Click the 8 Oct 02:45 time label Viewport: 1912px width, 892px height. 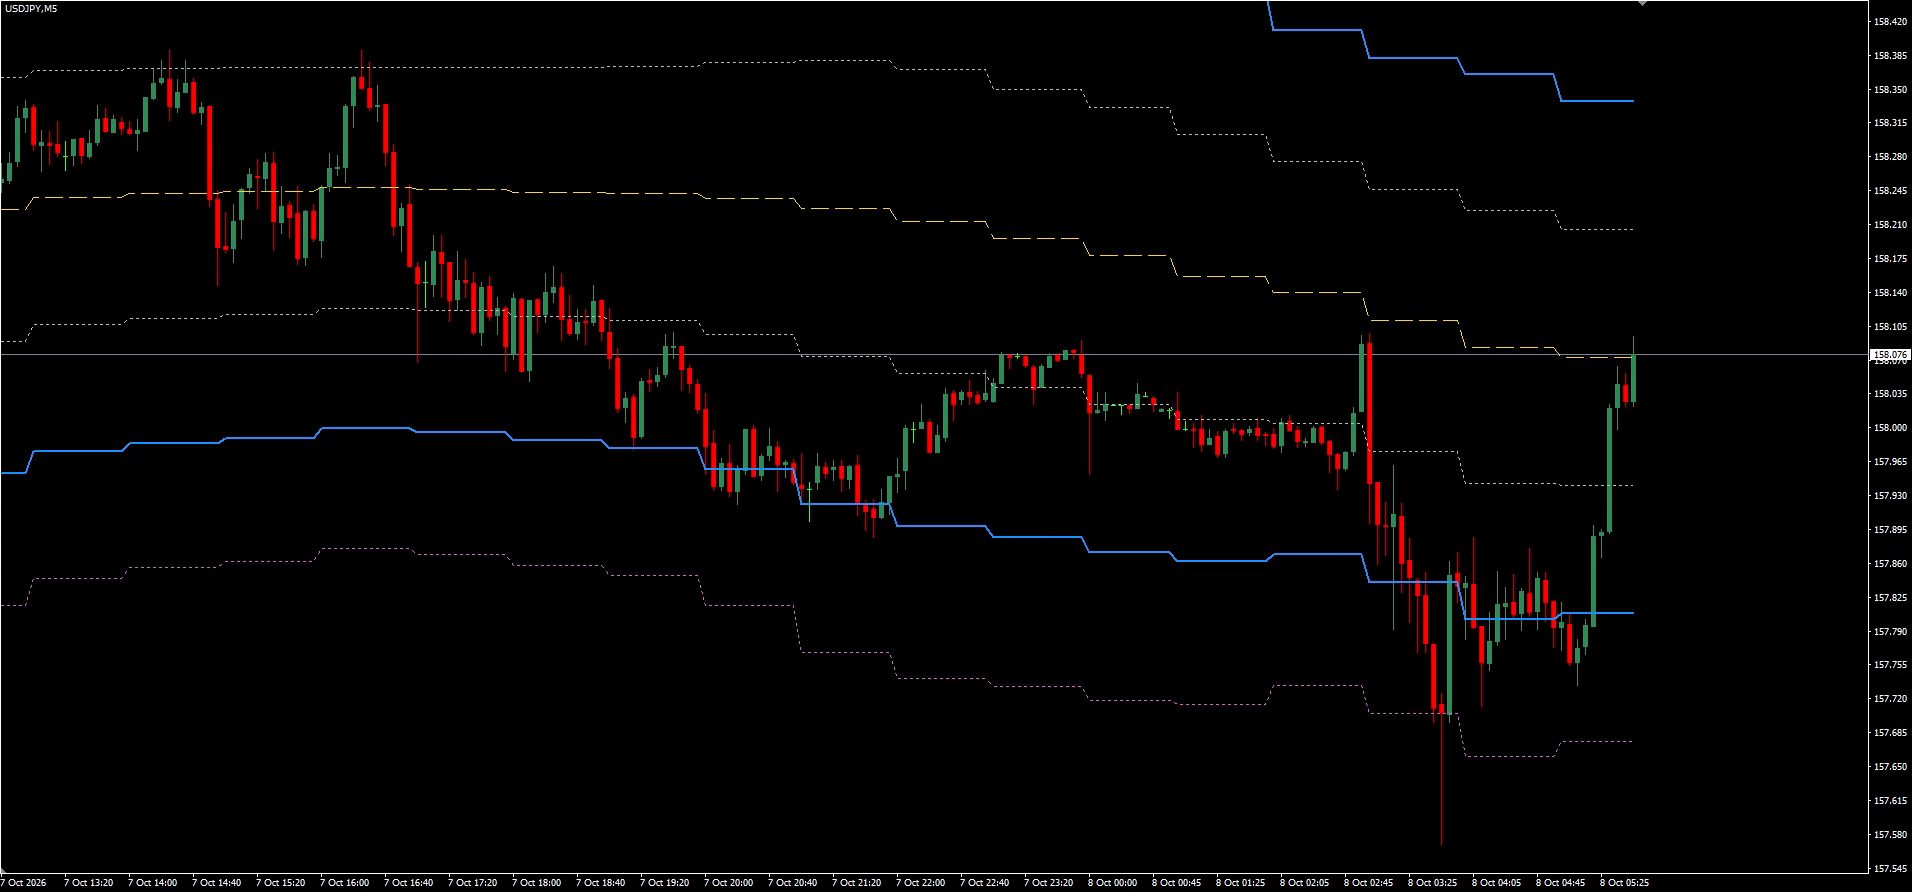pos(1368,883)
